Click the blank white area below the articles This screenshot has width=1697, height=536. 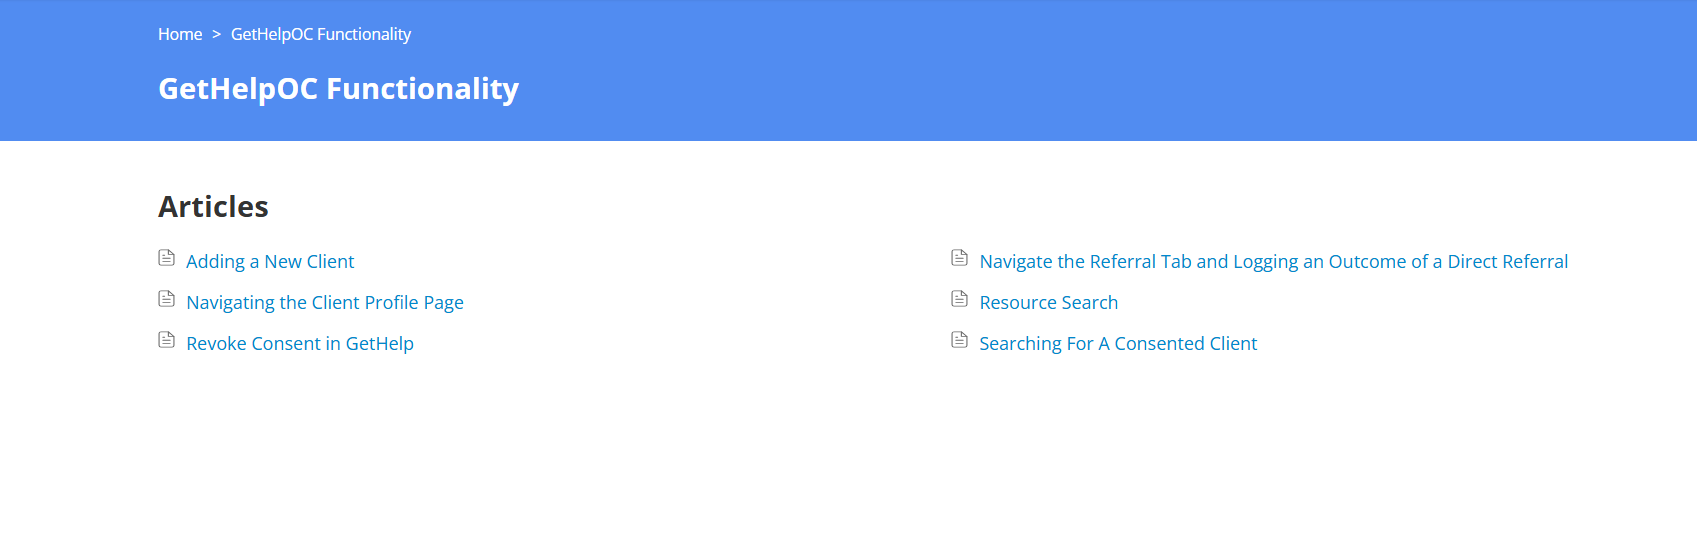tap(848, 450)
